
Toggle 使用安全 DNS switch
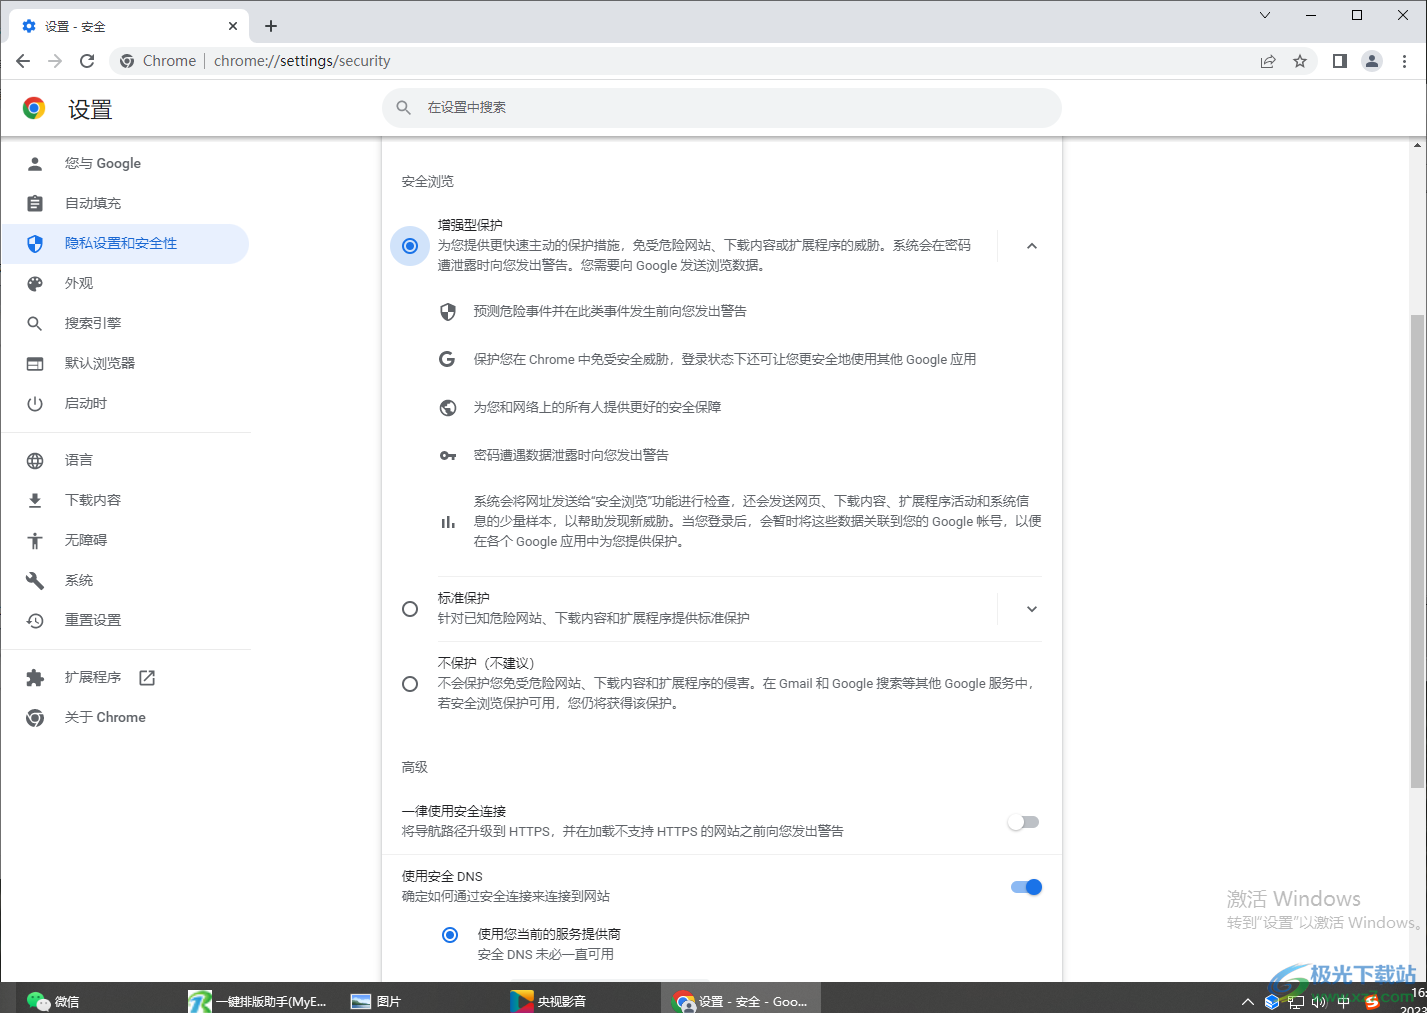pos(1026,887)
